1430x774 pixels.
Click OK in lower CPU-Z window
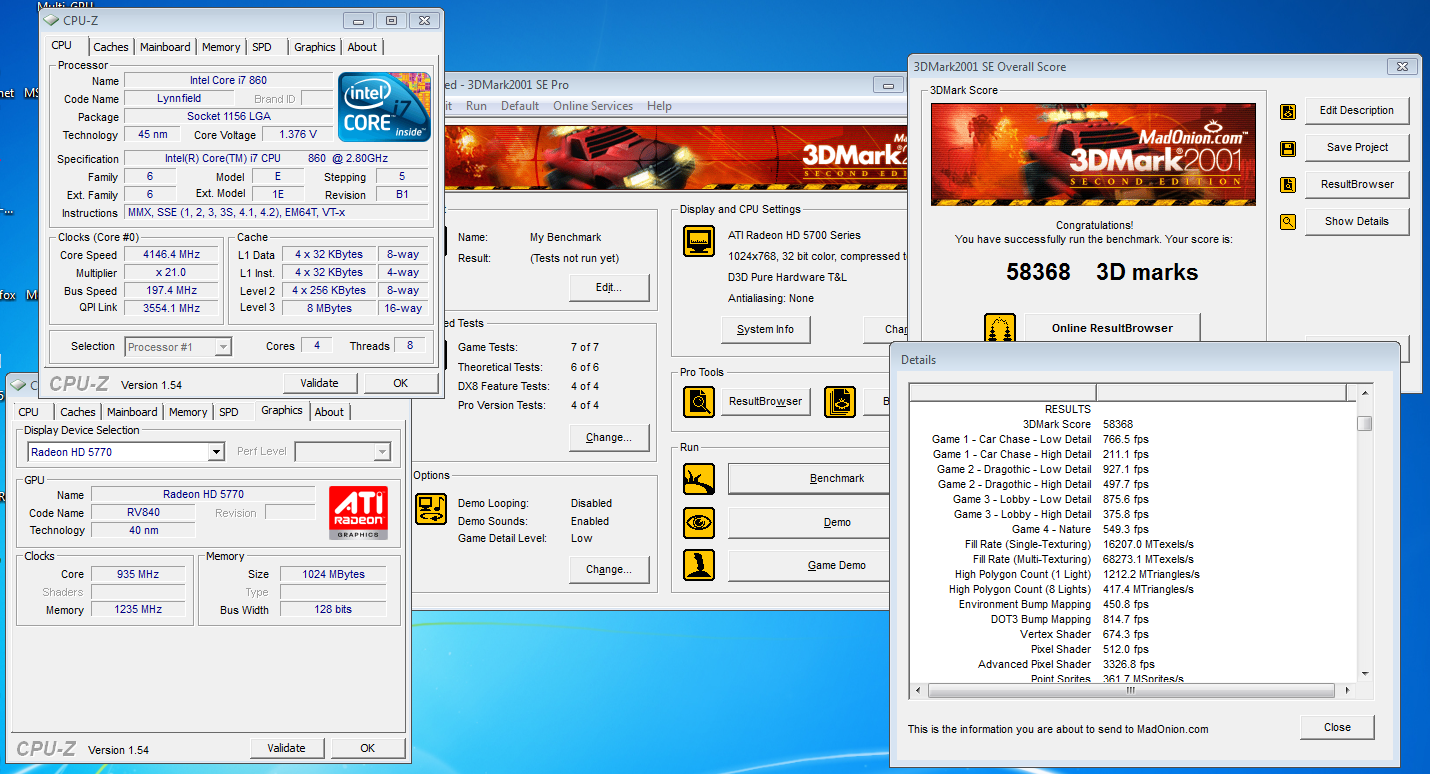tap(367, 748)
